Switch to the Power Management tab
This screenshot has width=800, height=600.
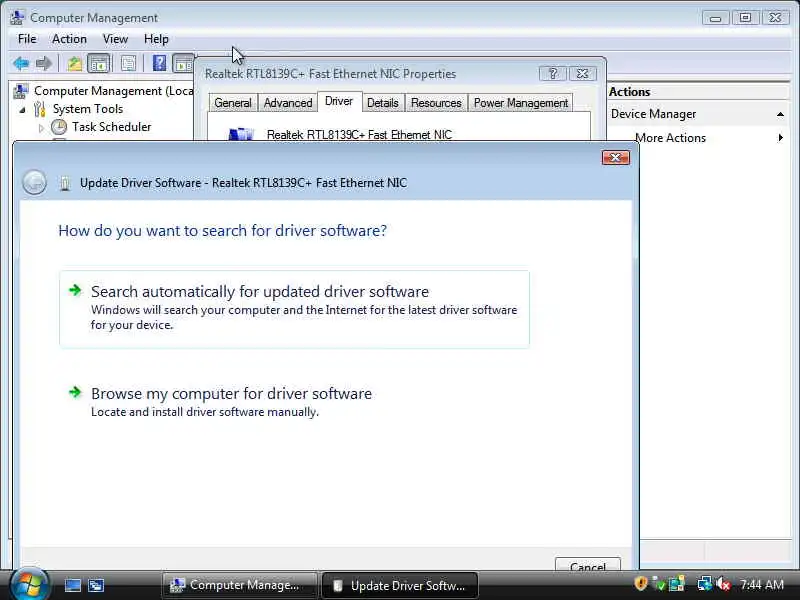pyautogui.click(x=521, y=103)
